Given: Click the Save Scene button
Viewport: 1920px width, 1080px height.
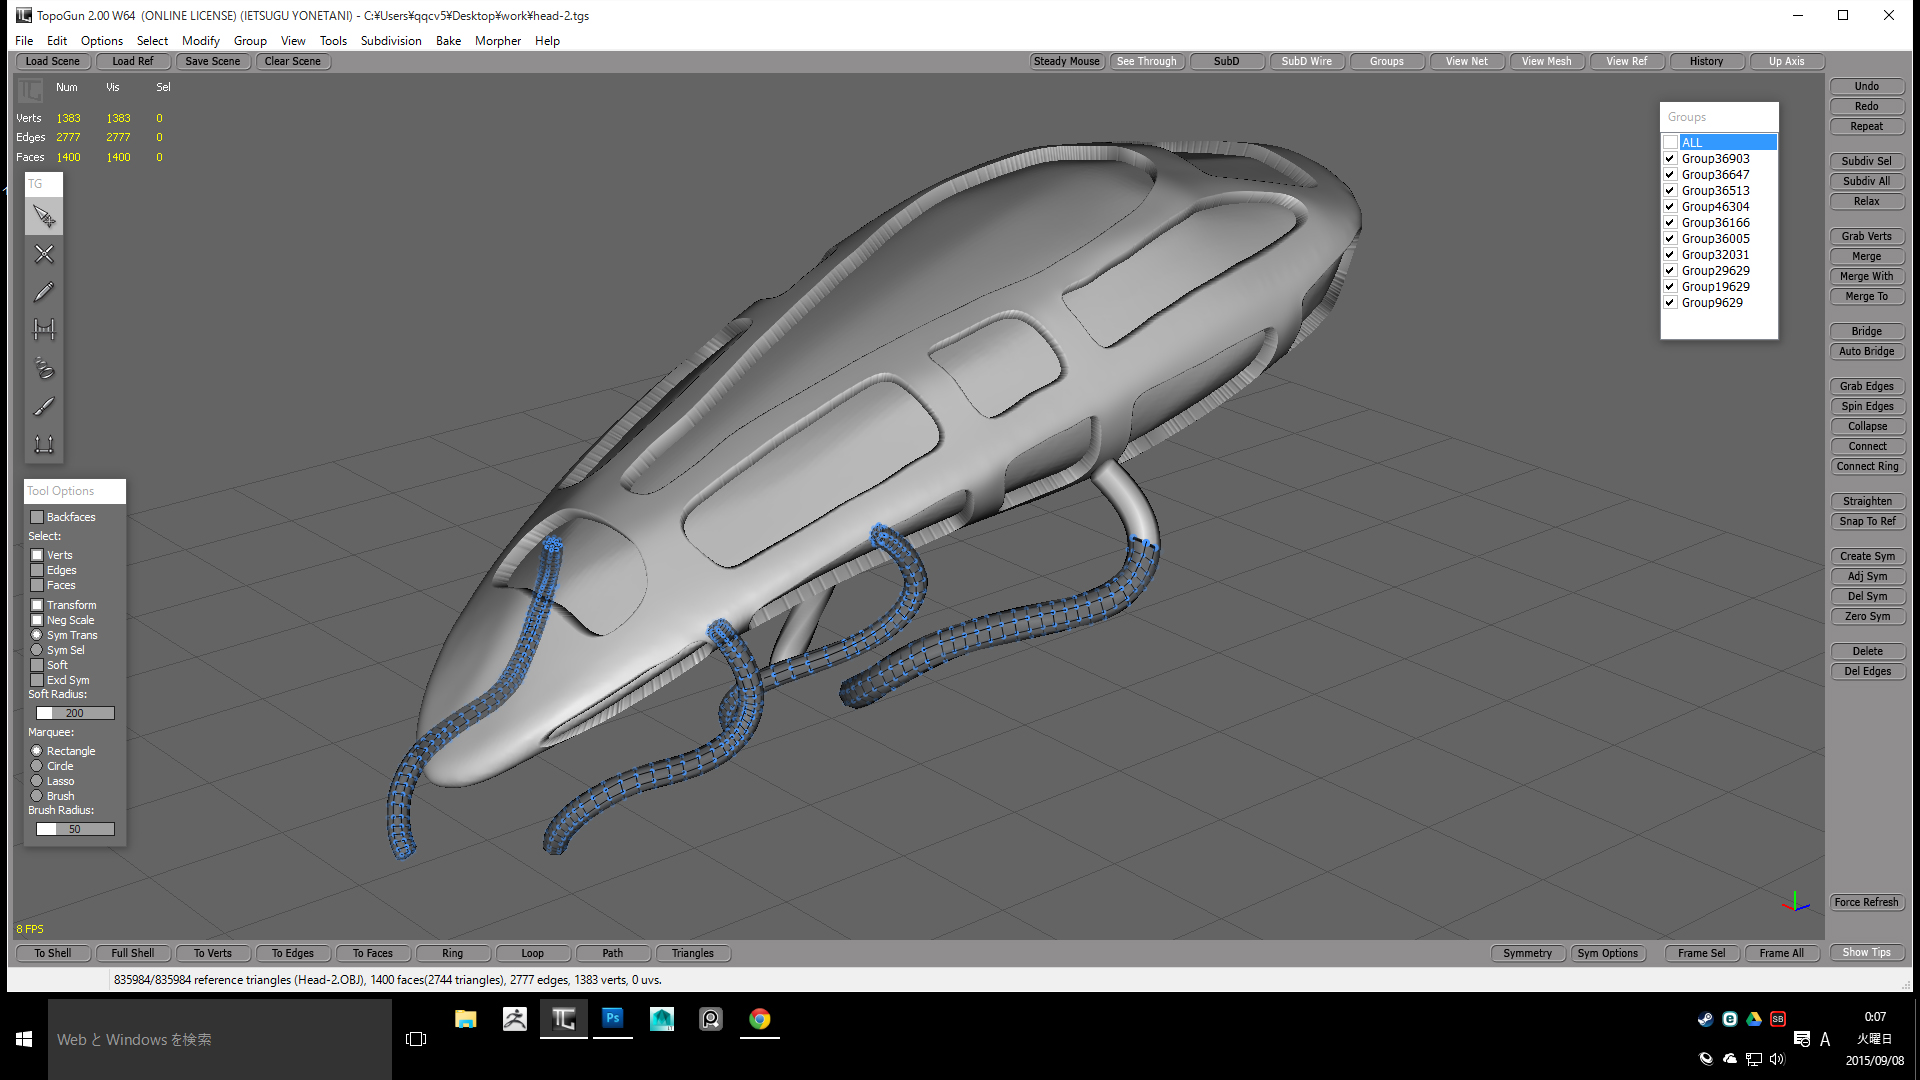Looking at the screenshot, I should tap(213, 61).
